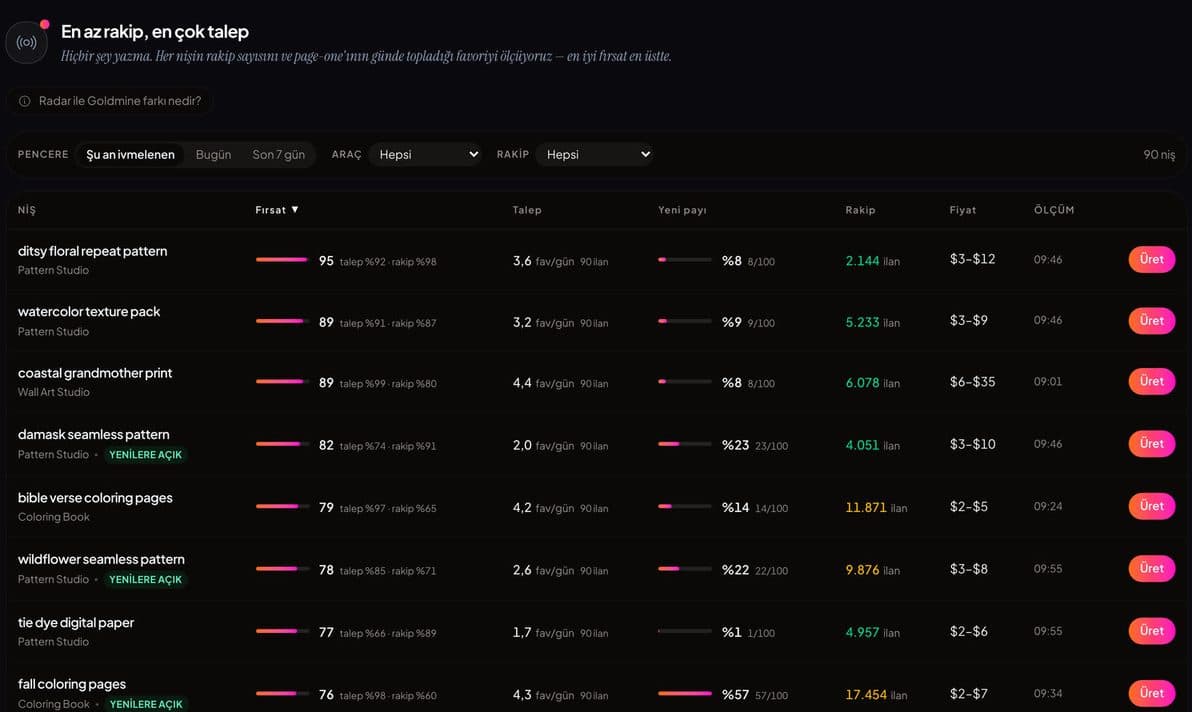Open tie dye digital paper niche

76,622
